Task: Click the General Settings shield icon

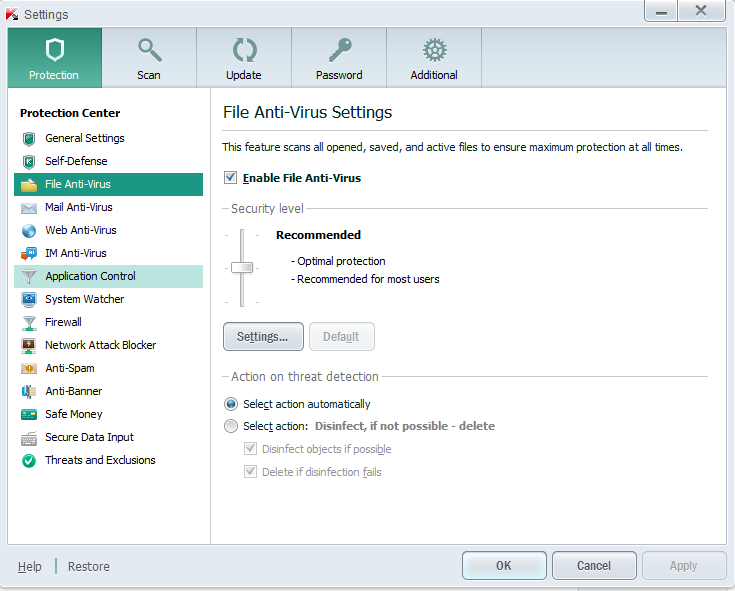Action: pos(29,139)
